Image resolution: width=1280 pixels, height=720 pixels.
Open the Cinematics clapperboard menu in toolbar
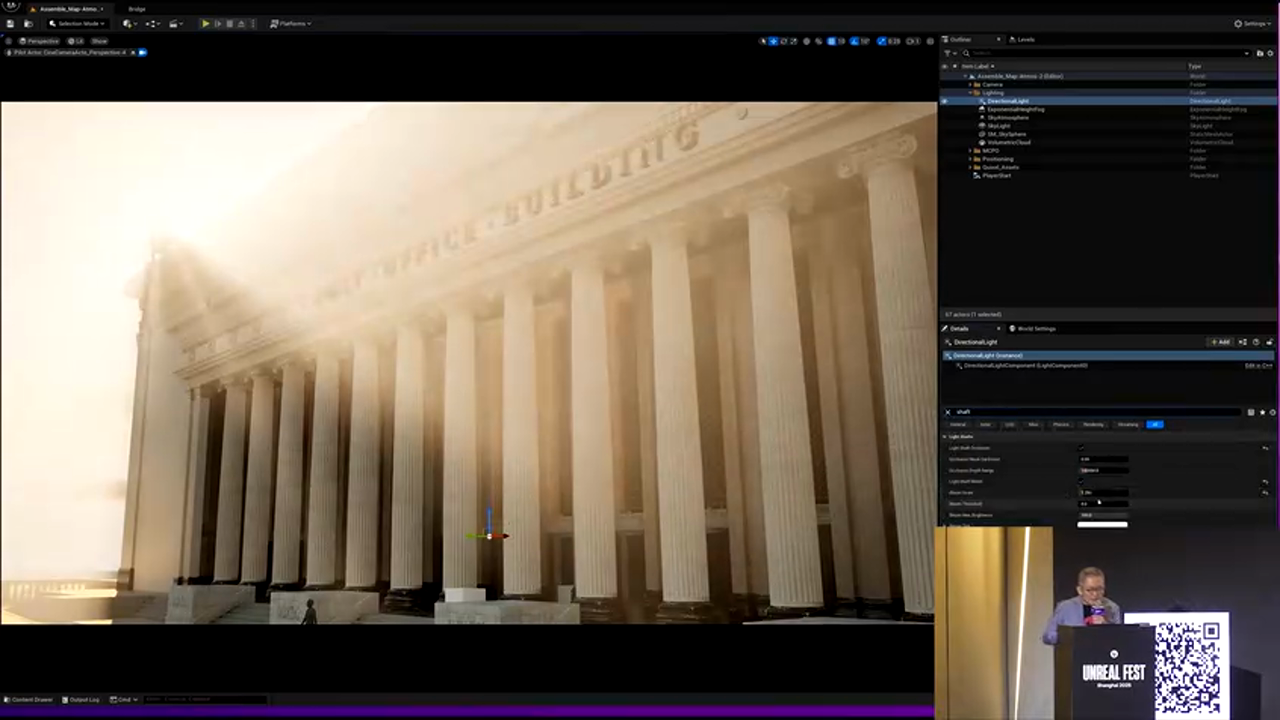(175, 23)
